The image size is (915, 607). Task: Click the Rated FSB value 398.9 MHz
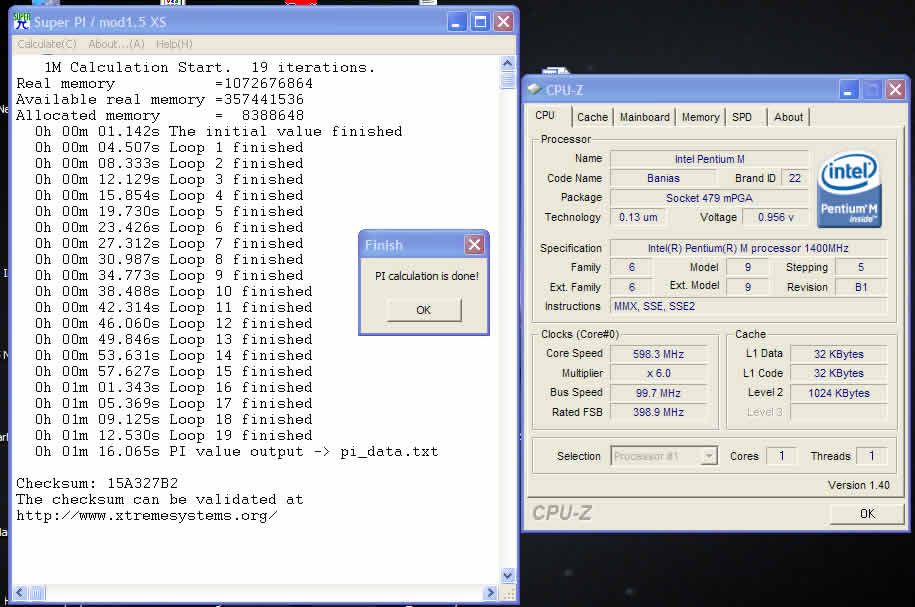tap(658, 412)
